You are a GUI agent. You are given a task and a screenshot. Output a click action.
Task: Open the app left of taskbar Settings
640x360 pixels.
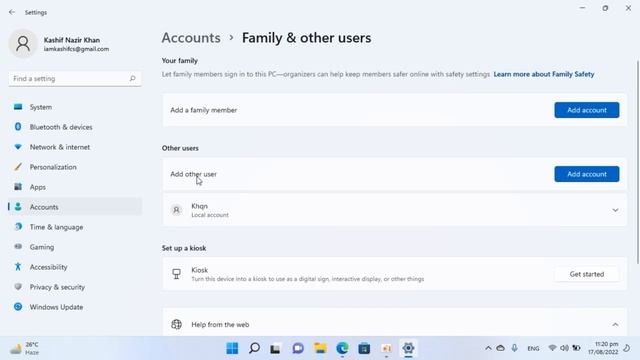pyautogui.click(x=386, y=348)
